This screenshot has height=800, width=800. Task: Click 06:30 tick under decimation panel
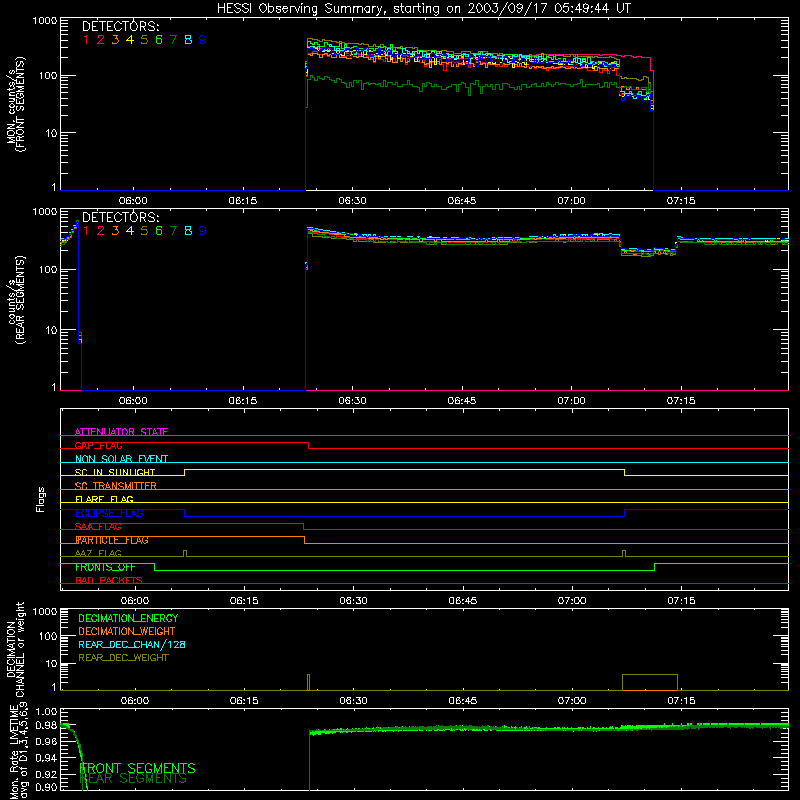coord(354,701)
